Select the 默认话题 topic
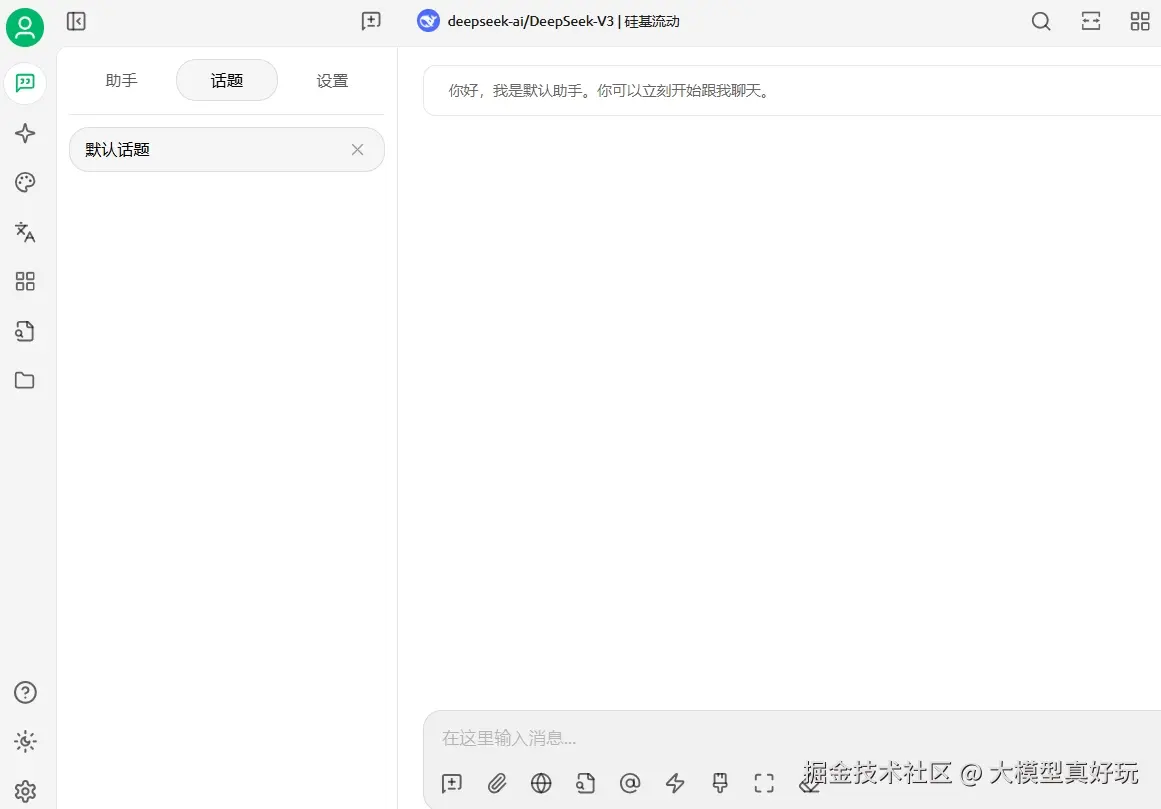The image size is (1161, 809). [x=227, y=150]
